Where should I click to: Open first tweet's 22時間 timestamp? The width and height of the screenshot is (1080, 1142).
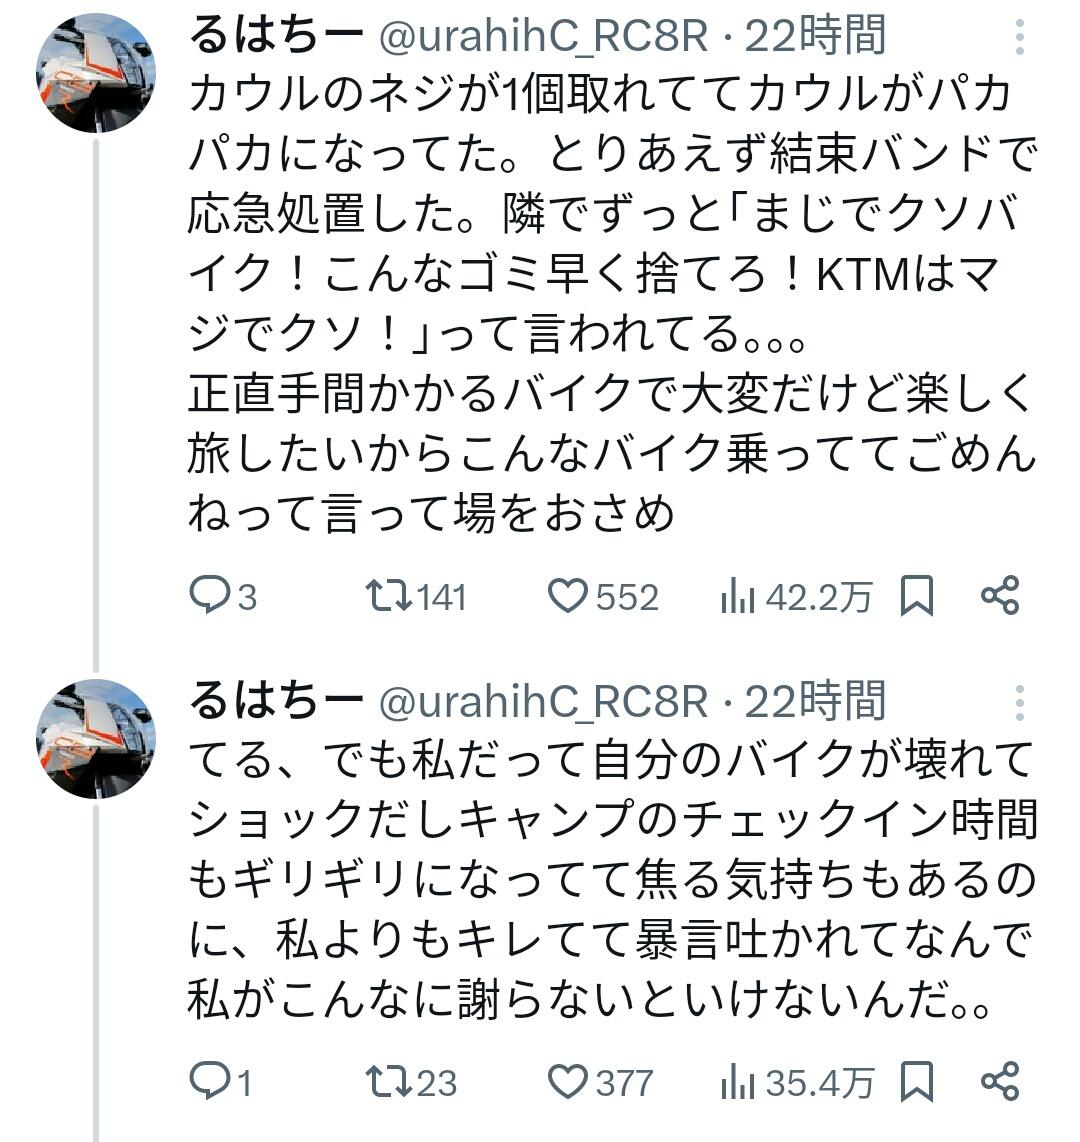pyautogui.click(x=815, y=35)
